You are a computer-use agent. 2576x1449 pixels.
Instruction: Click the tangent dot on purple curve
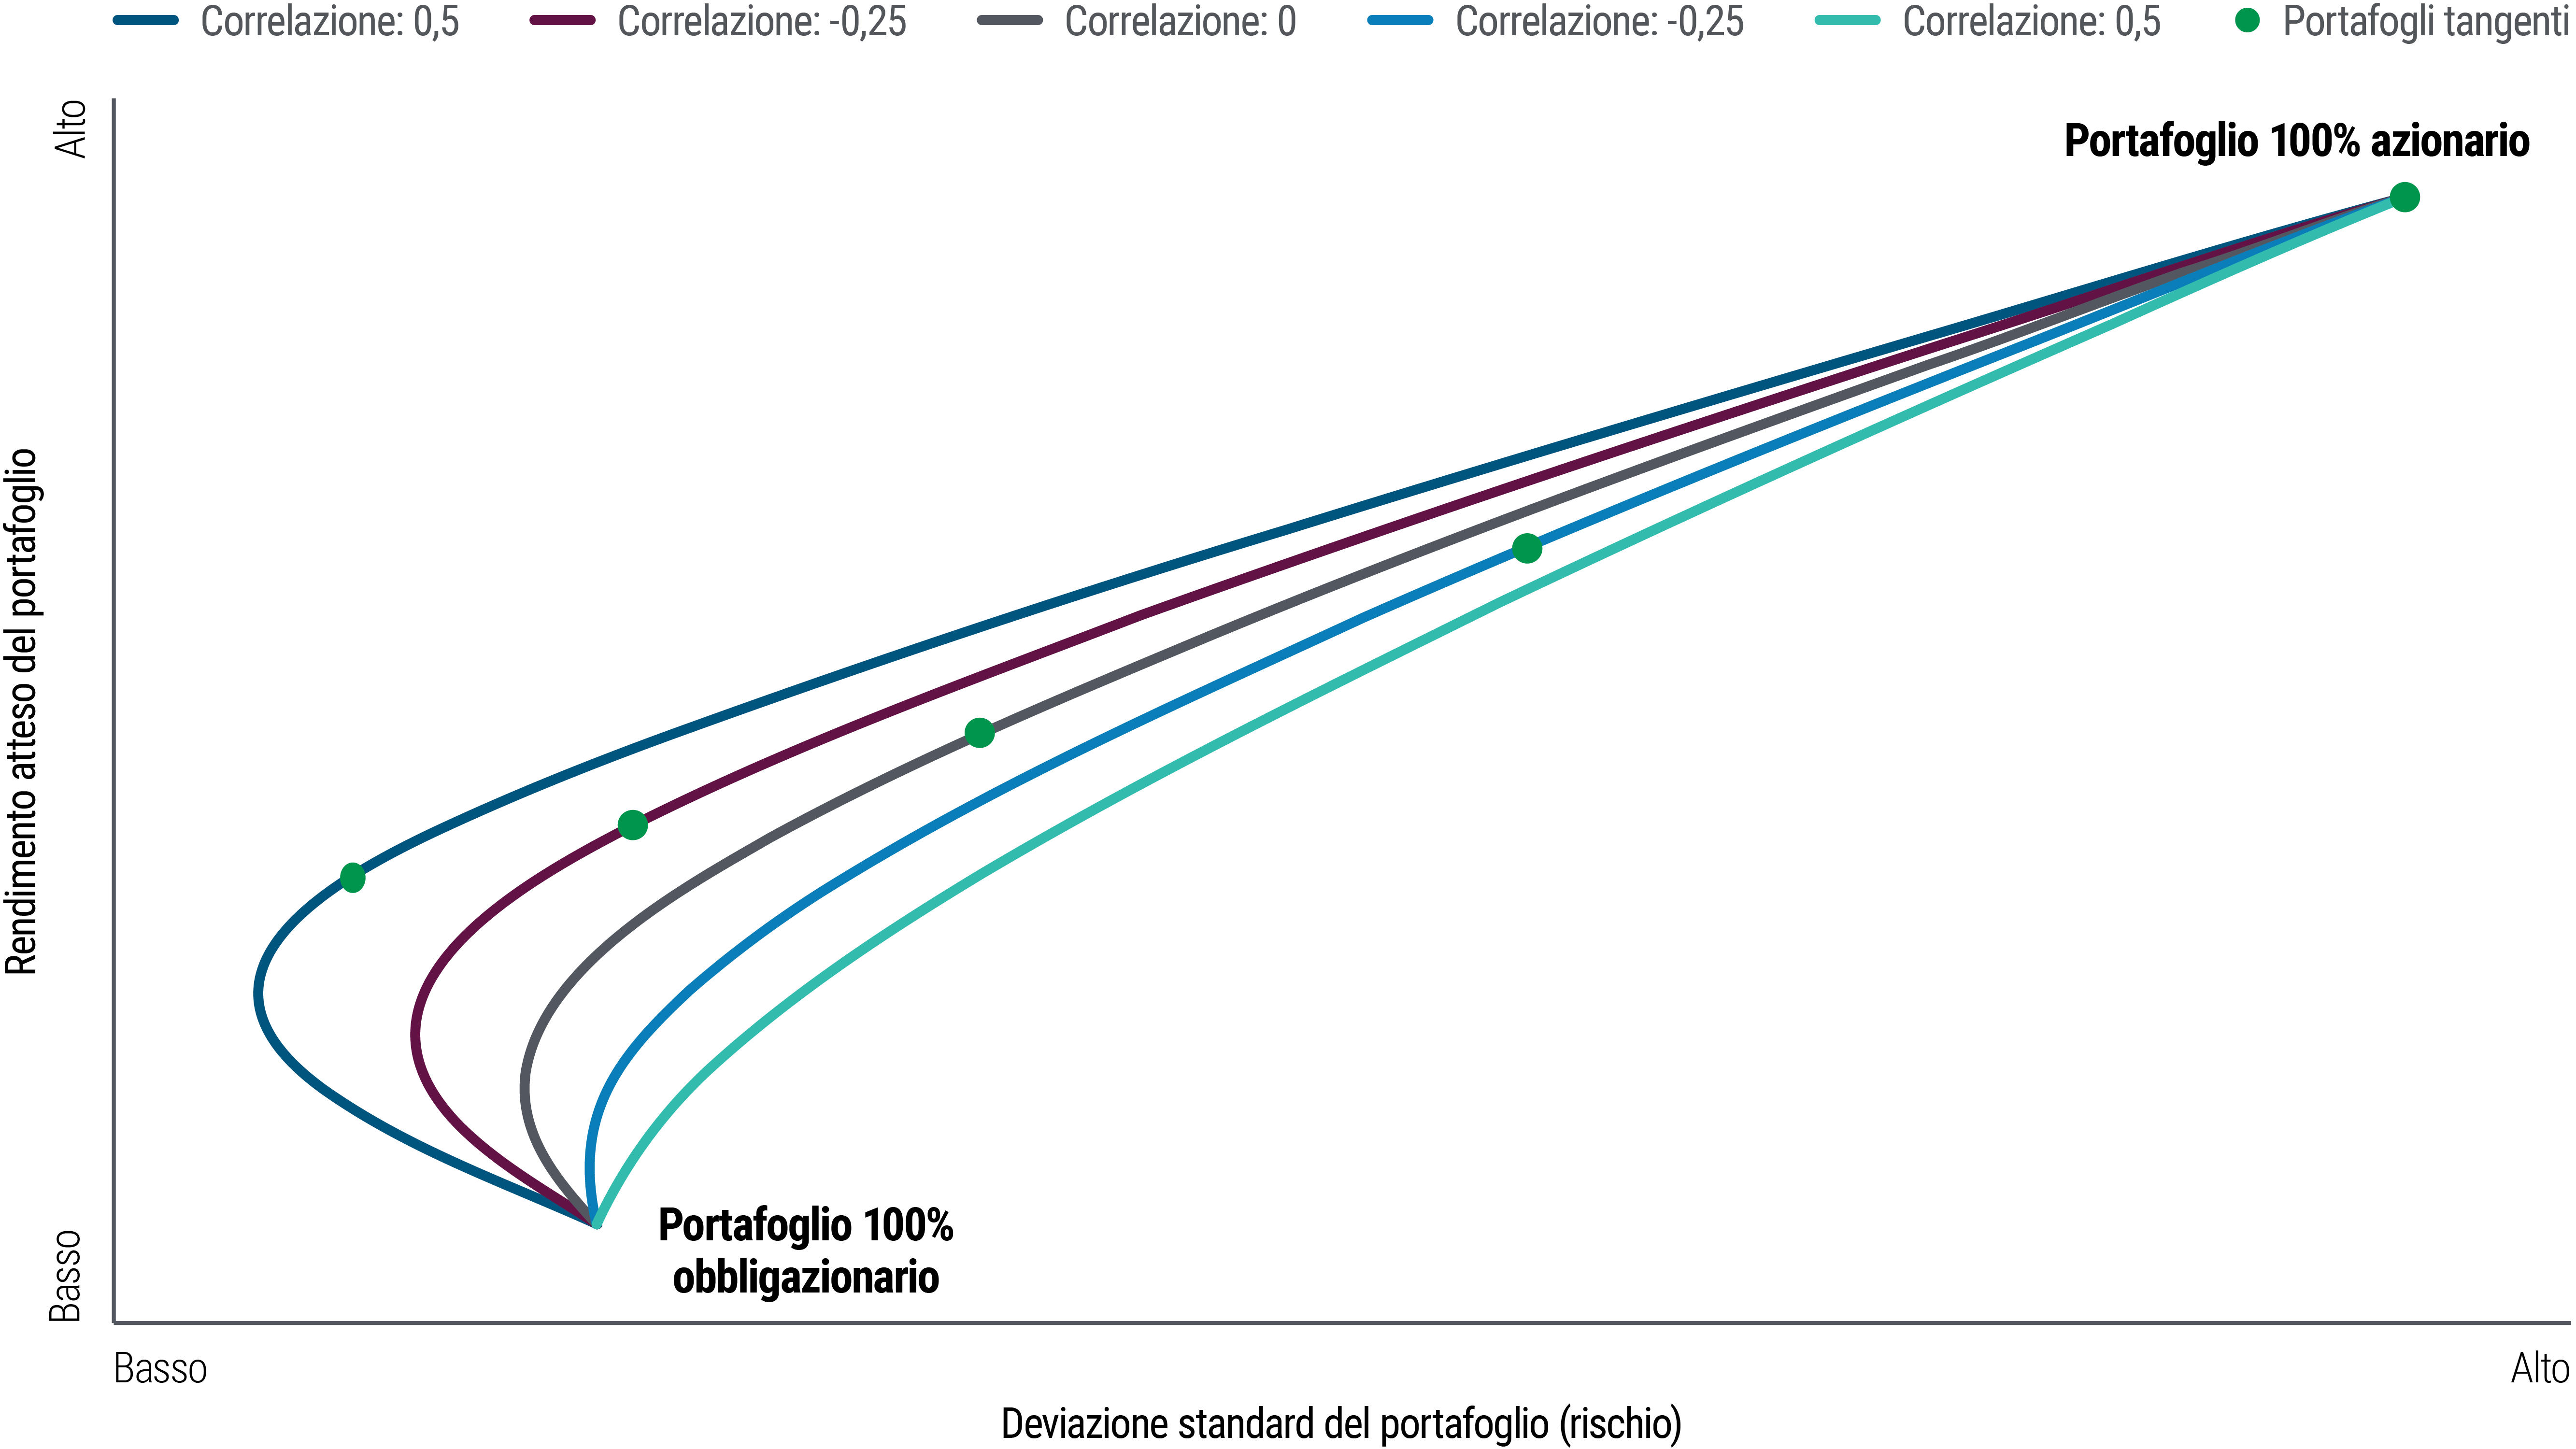632,825
